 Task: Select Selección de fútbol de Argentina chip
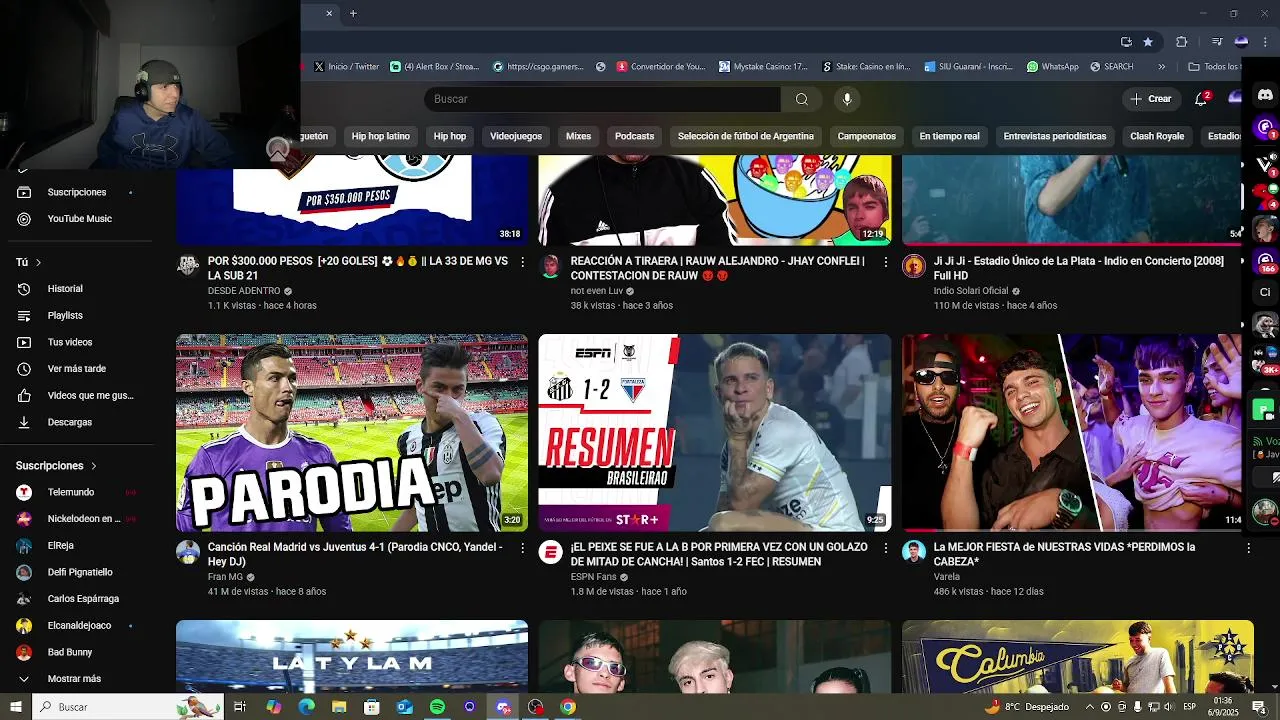(x=746, y=136)
